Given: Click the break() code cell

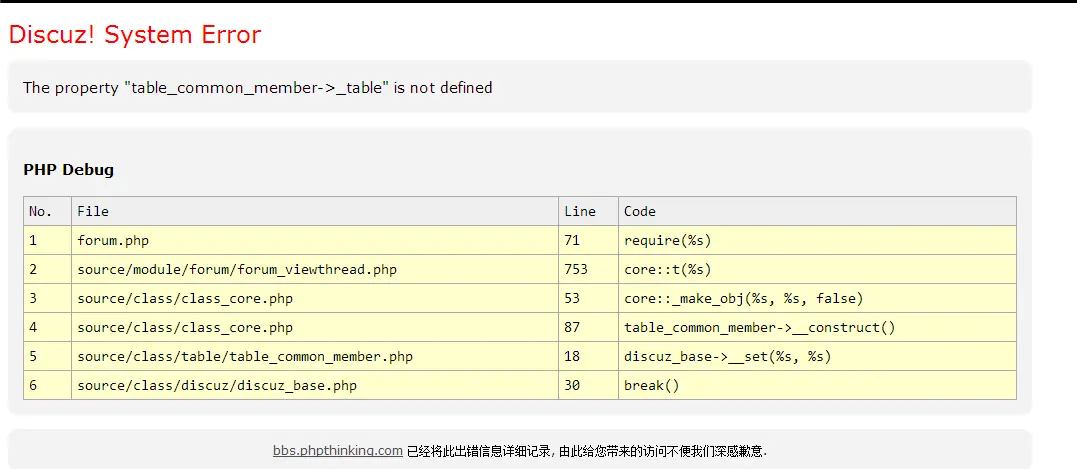Looking at the screenshot, I should point(817,385).
